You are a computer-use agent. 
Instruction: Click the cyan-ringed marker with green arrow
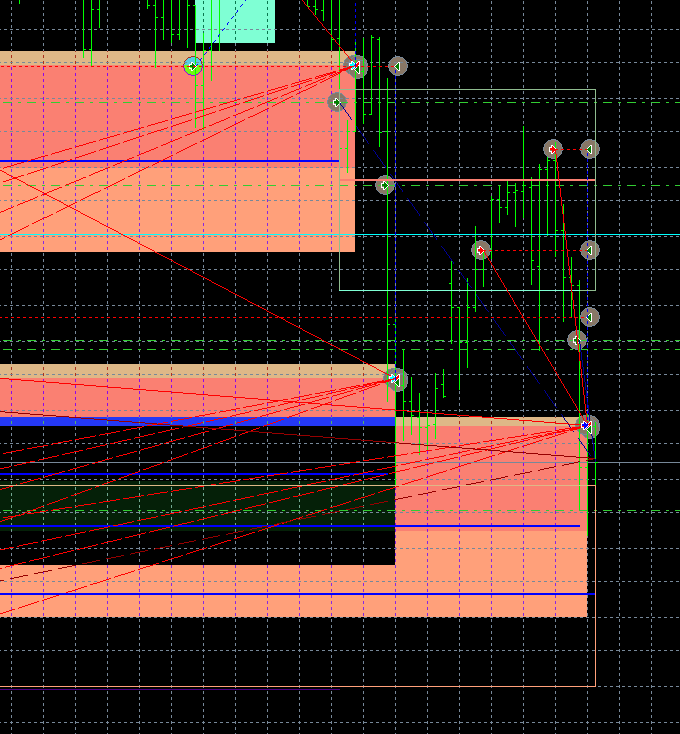[193, 66]
